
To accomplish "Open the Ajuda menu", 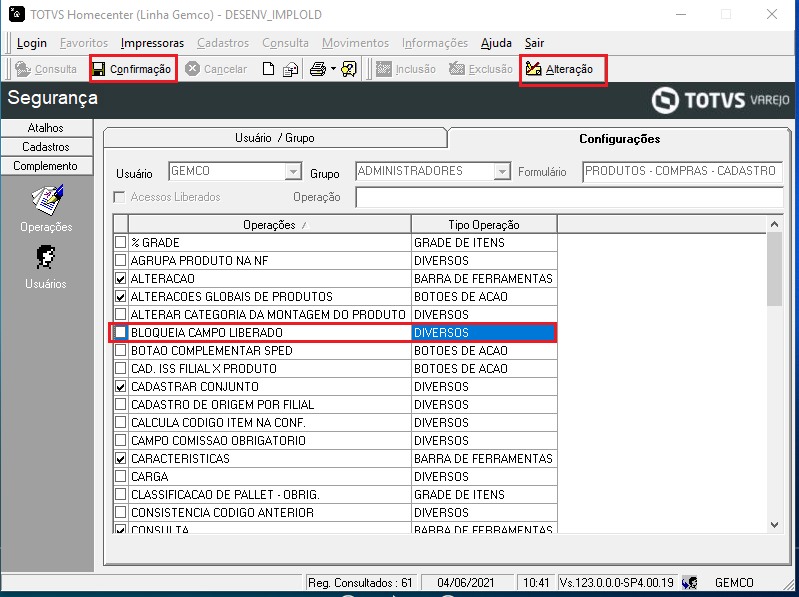I will coord(496,43).
